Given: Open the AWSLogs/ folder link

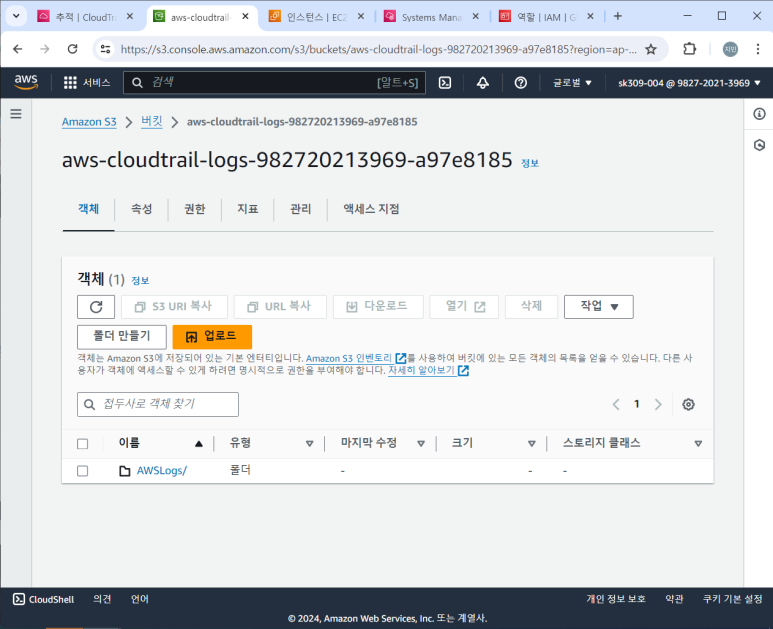Looking at the screenshot, I should pos(162,471).
